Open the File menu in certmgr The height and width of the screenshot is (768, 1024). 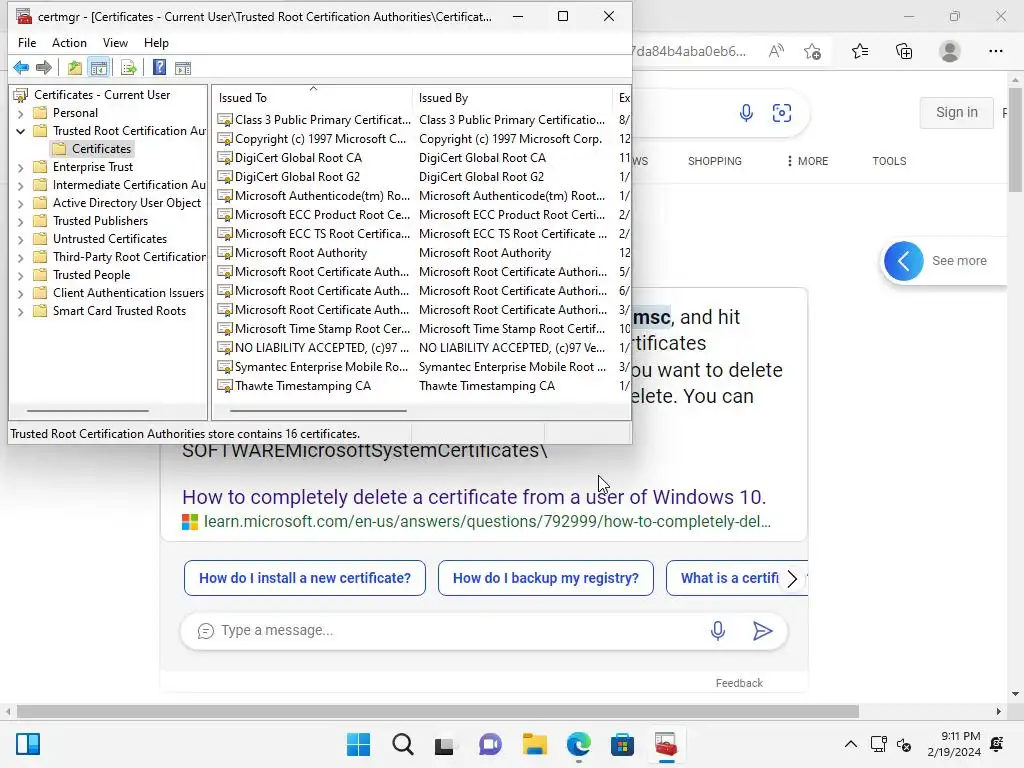(x=27, y=42)
